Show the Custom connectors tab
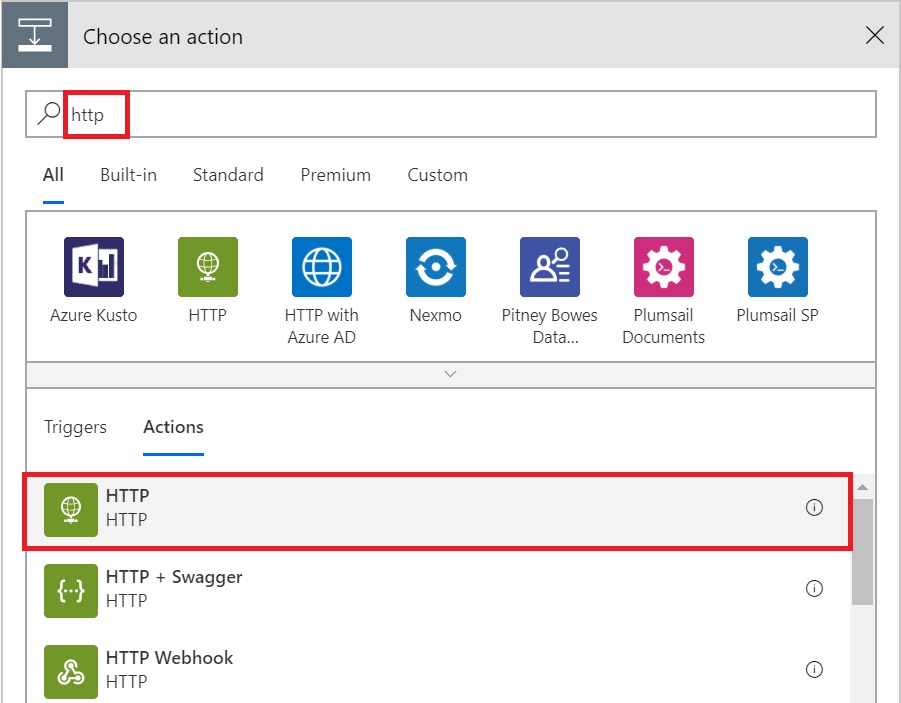901x703 pixels. pyautogui.click(x=437, y=175)
